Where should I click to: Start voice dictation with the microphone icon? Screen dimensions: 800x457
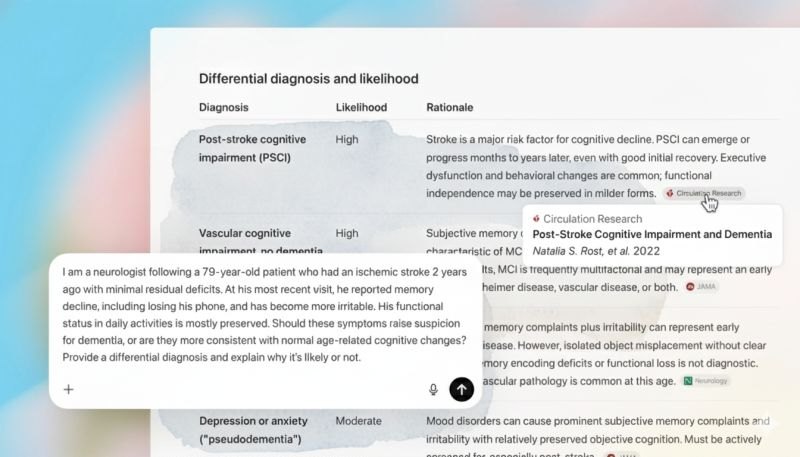coord(433,390)
